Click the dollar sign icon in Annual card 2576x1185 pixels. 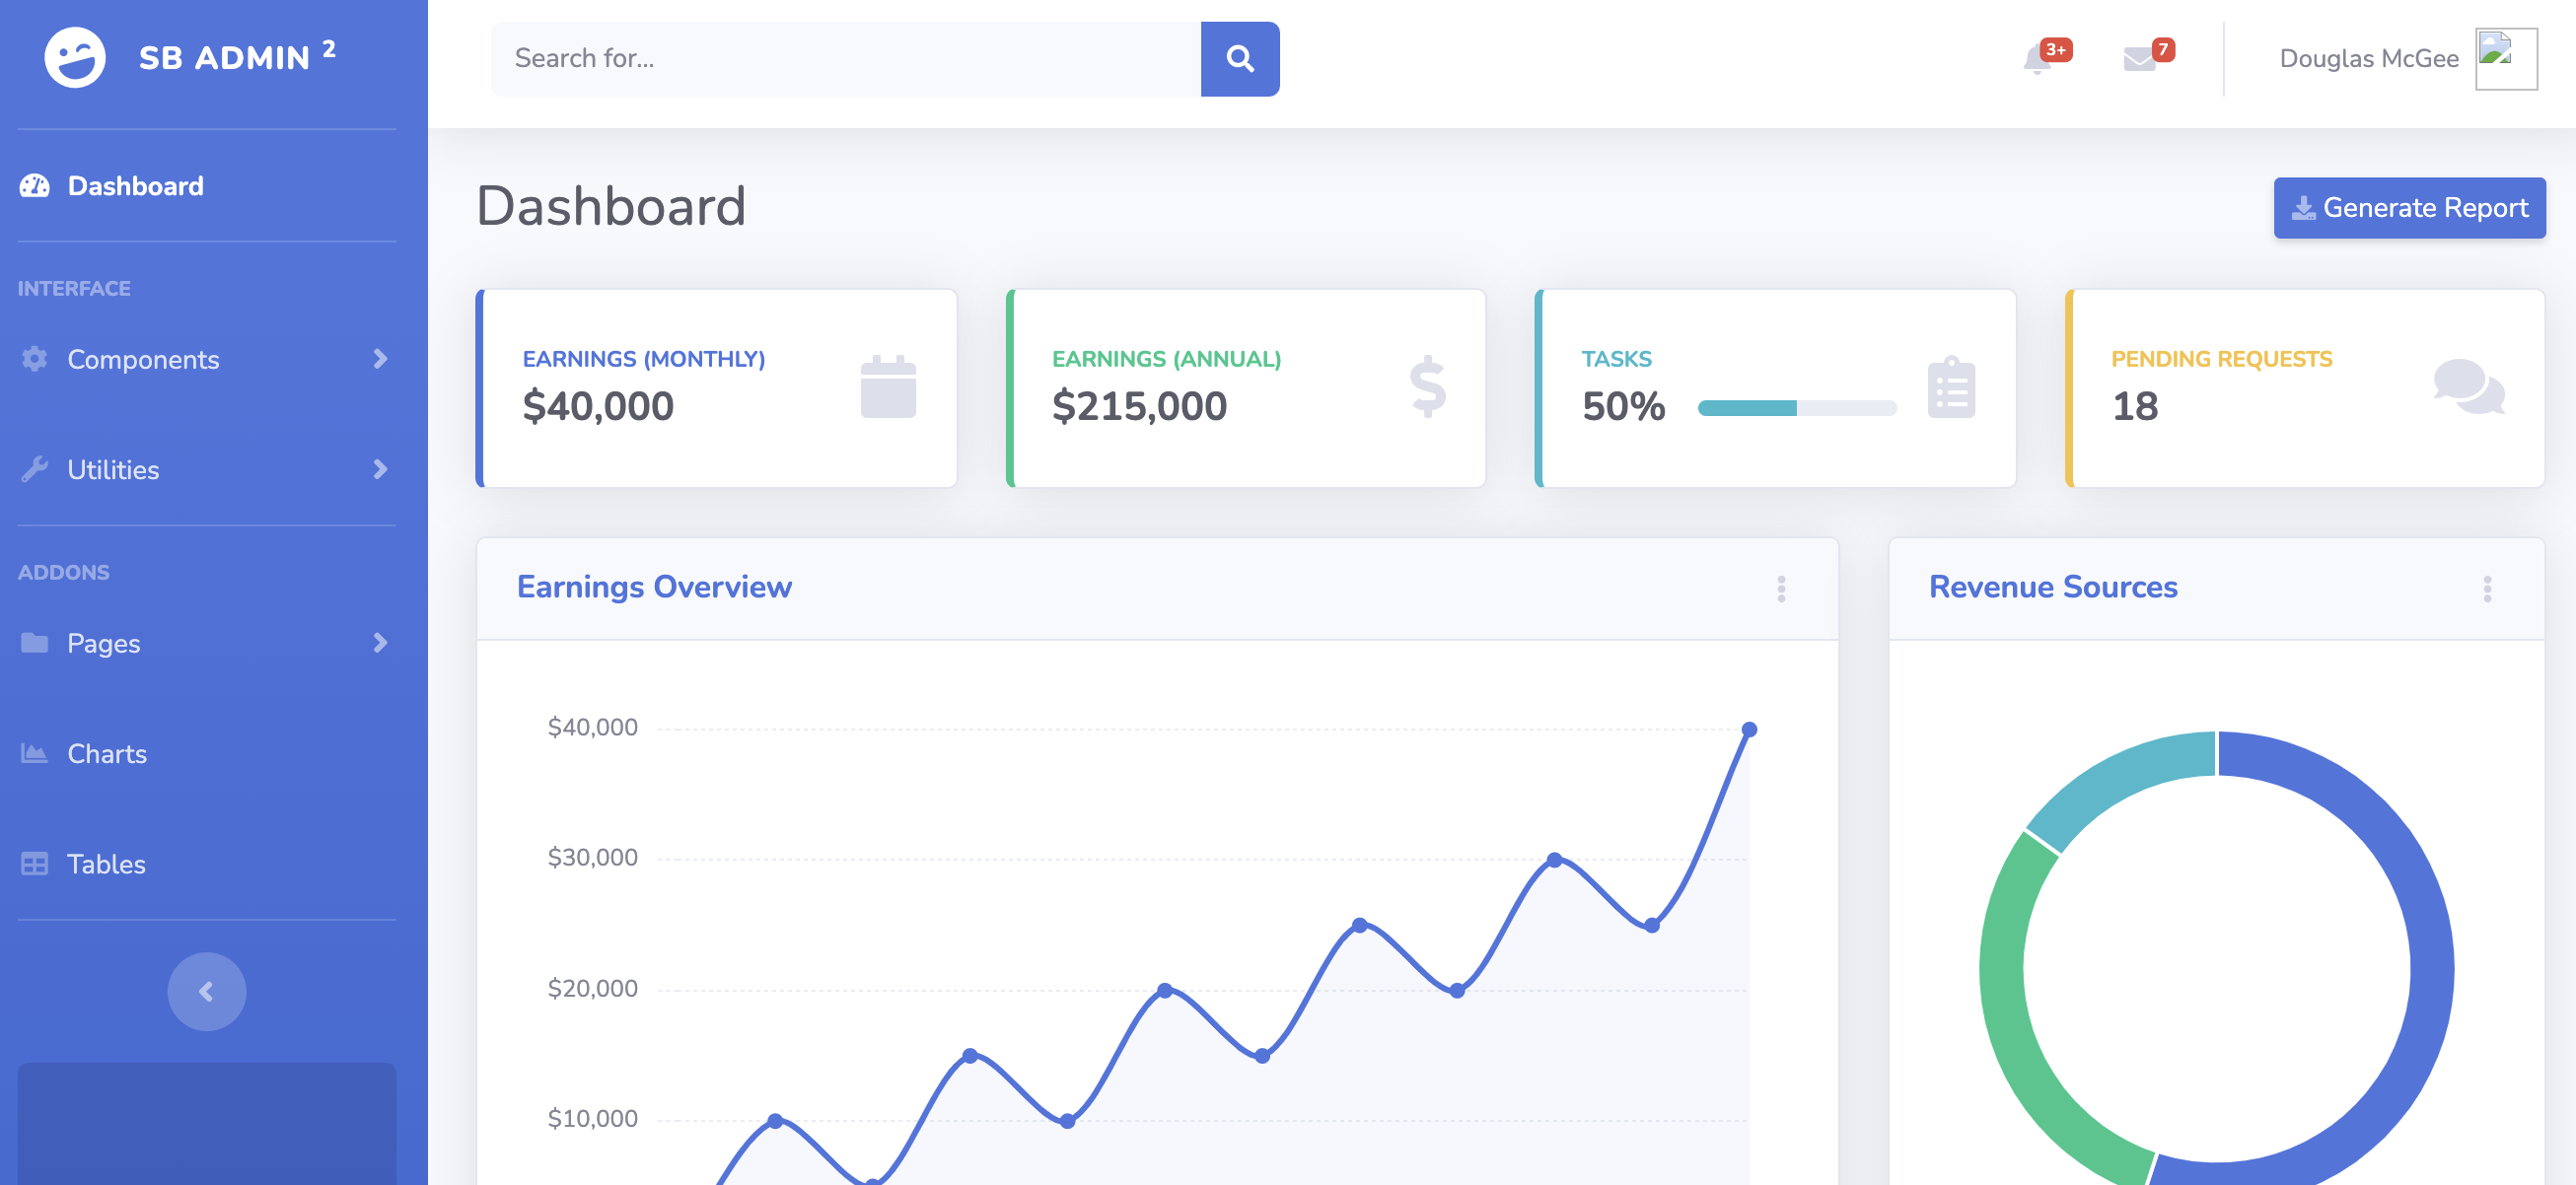(1427, 387)
